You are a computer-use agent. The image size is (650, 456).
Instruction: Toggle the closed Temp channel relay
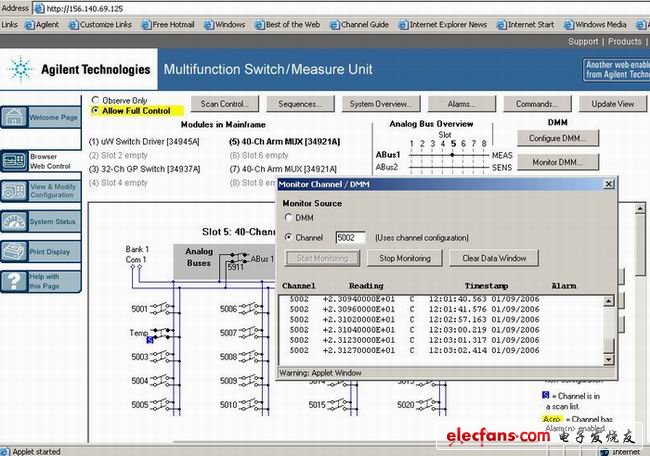click(x=162, y=333)
